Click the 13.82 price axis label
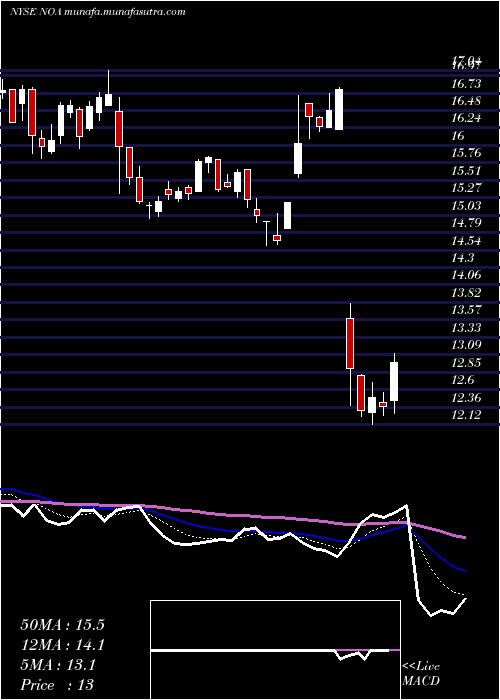The height and width of the screenshot is (700, 500). pos(466,293)
